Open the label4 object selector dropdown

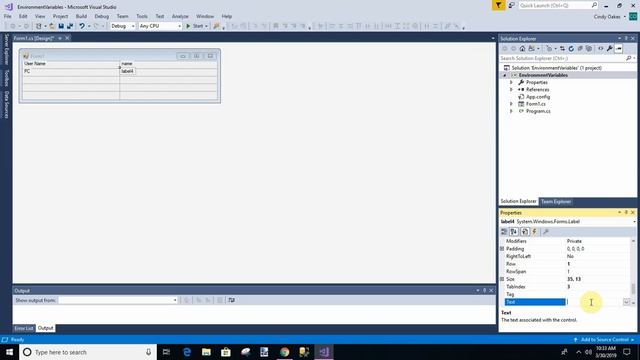(634, 222)
